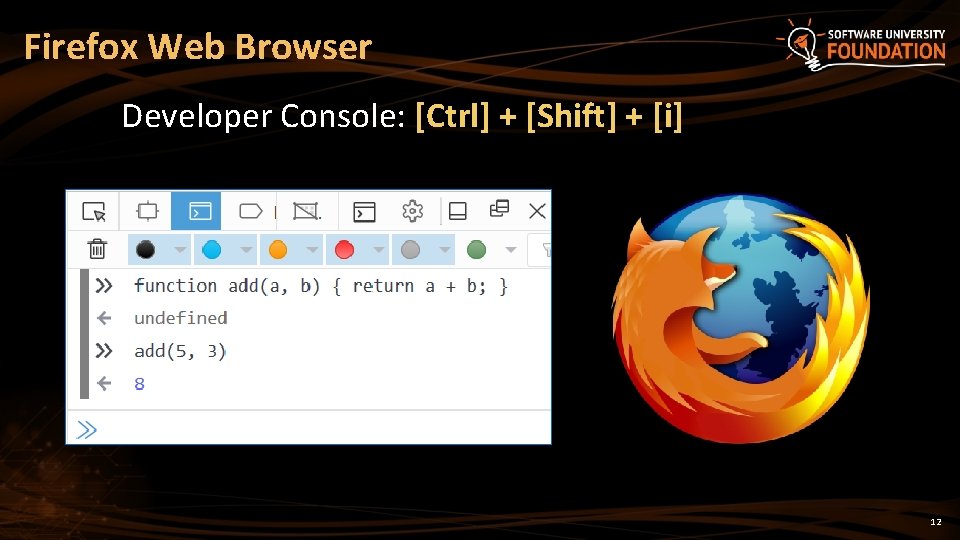This screenshot has width=960, height=540.
Task: Toggle the orange dot JS filter
Action: click(x=278, y=250)
